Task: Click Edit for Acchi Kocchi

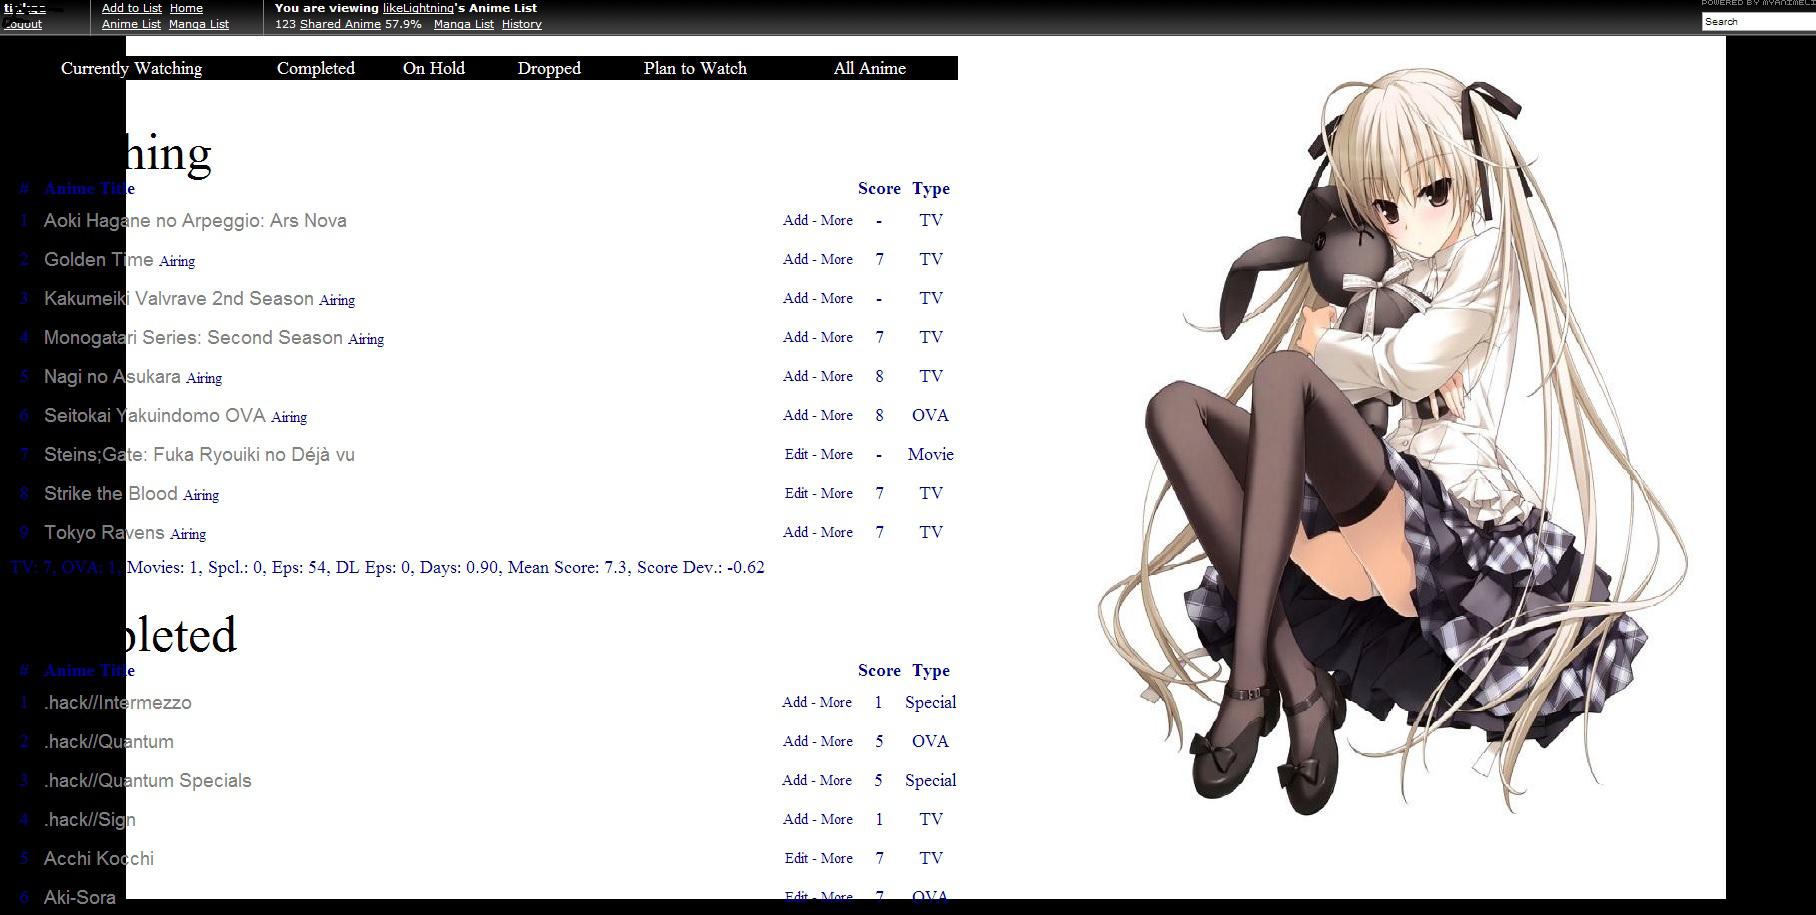Action: coord(797,858)
